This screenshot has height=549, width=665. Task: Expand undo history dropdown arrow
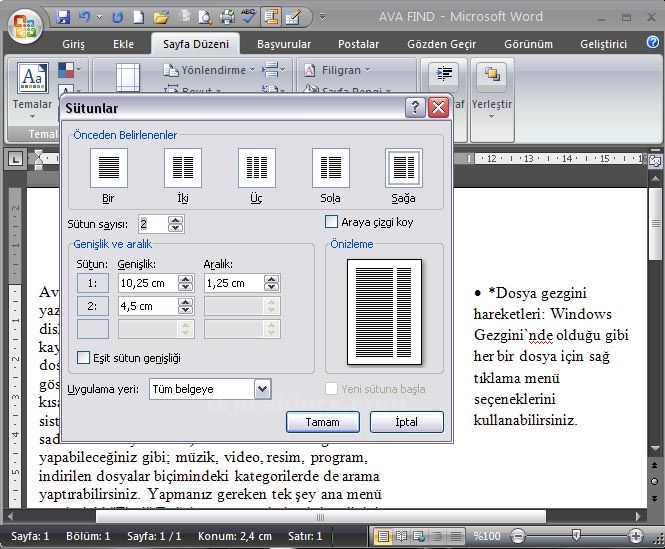(x=100, y=17)
